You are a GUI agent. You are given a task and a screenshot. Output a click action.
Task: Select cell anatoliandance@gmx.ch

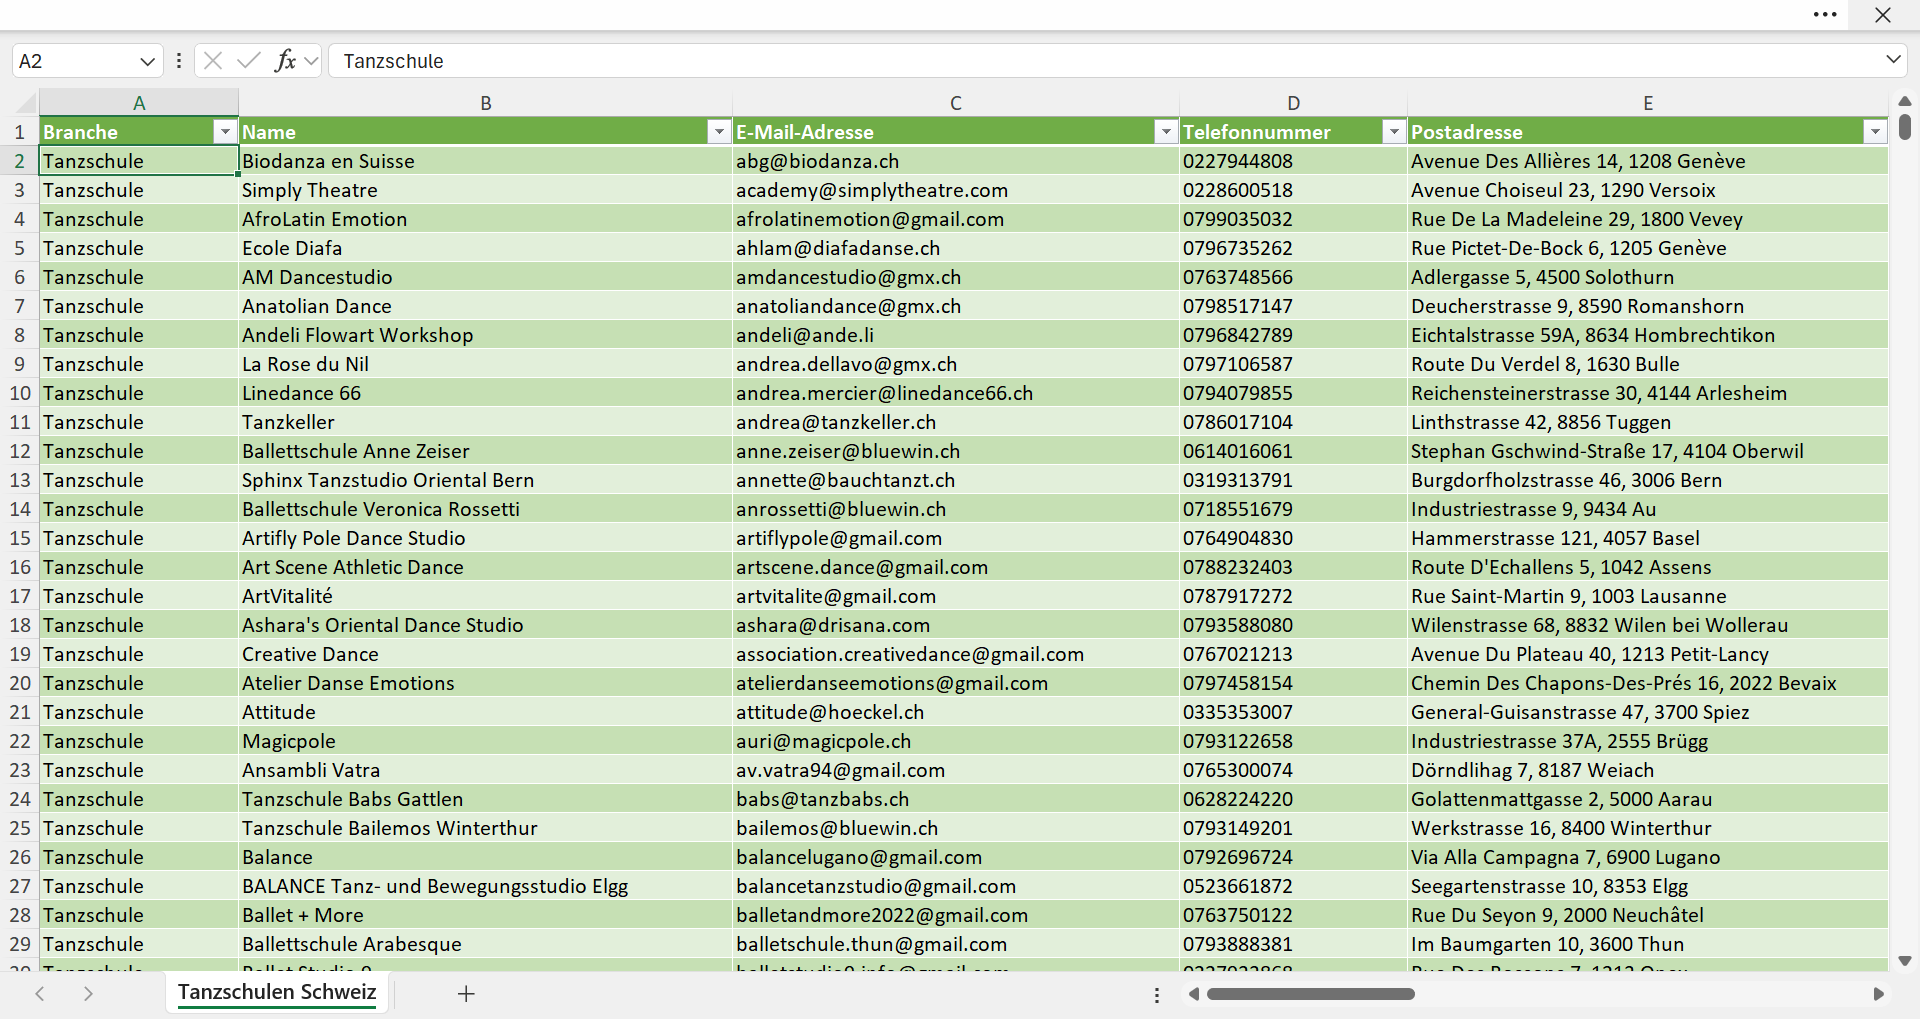(x=956, y=306)
